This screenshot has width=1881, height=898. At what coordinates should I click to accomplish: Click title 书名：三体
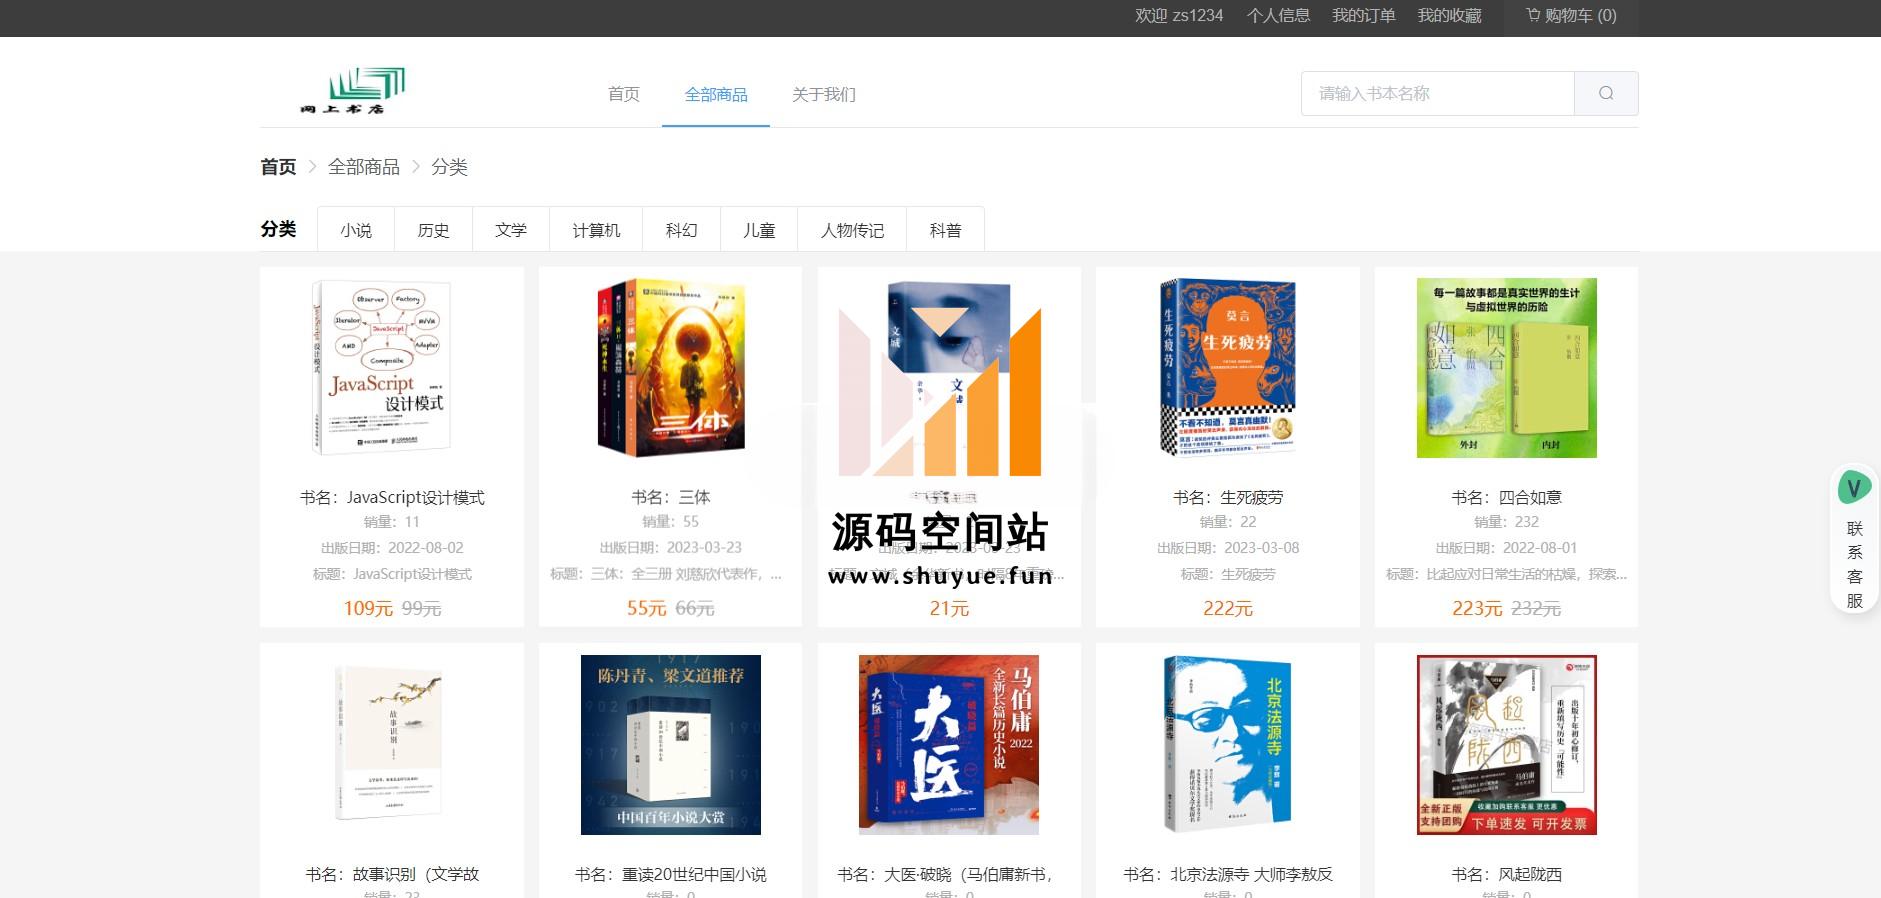coord(671,497)
